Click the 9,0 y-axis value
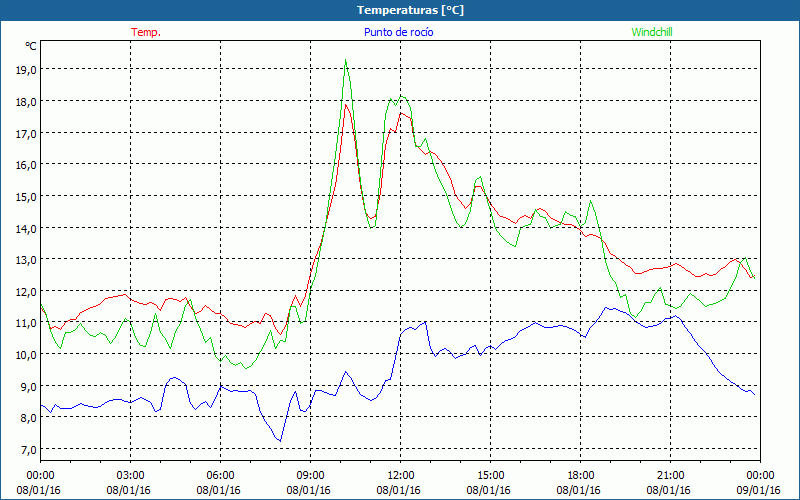Screen dimensions: 800x500 coord(29,386)
